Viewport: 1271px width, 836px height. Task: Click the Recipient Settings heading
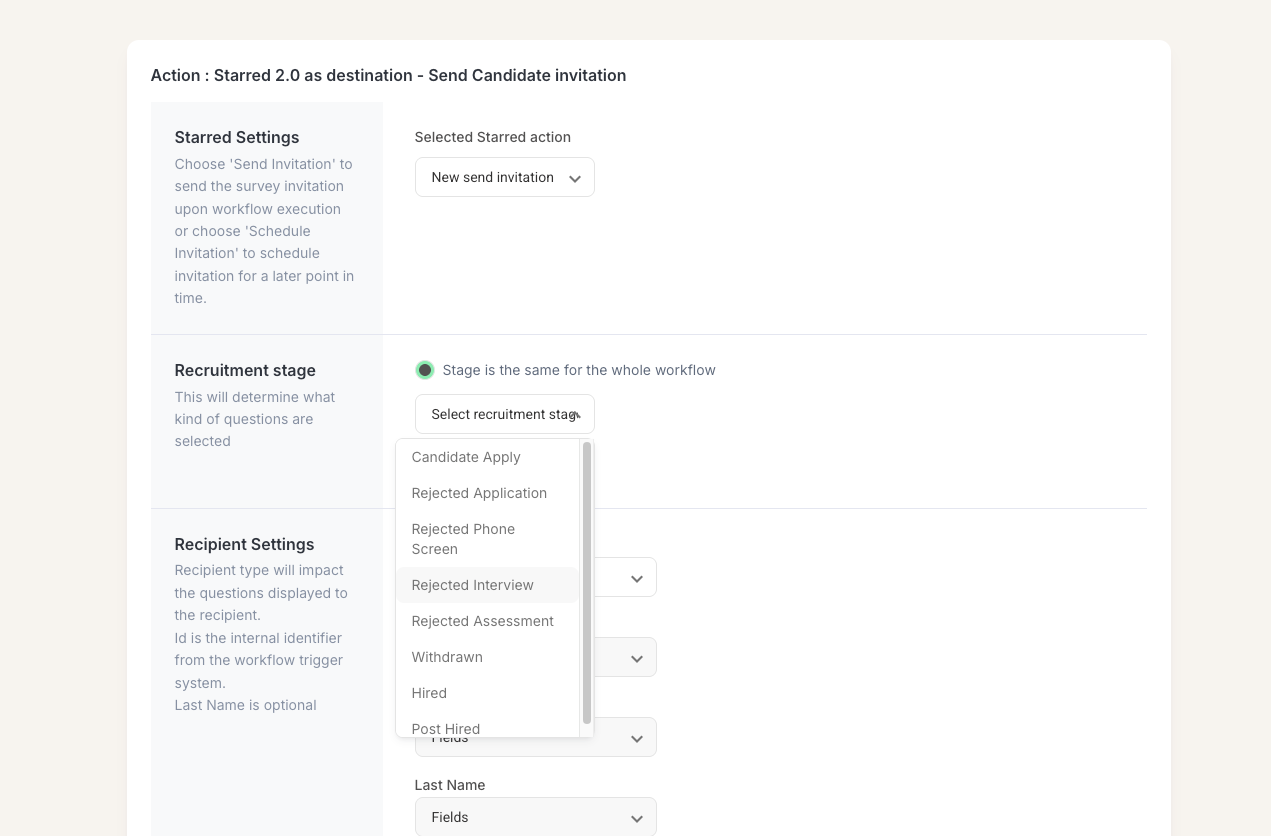click(244, 544)
